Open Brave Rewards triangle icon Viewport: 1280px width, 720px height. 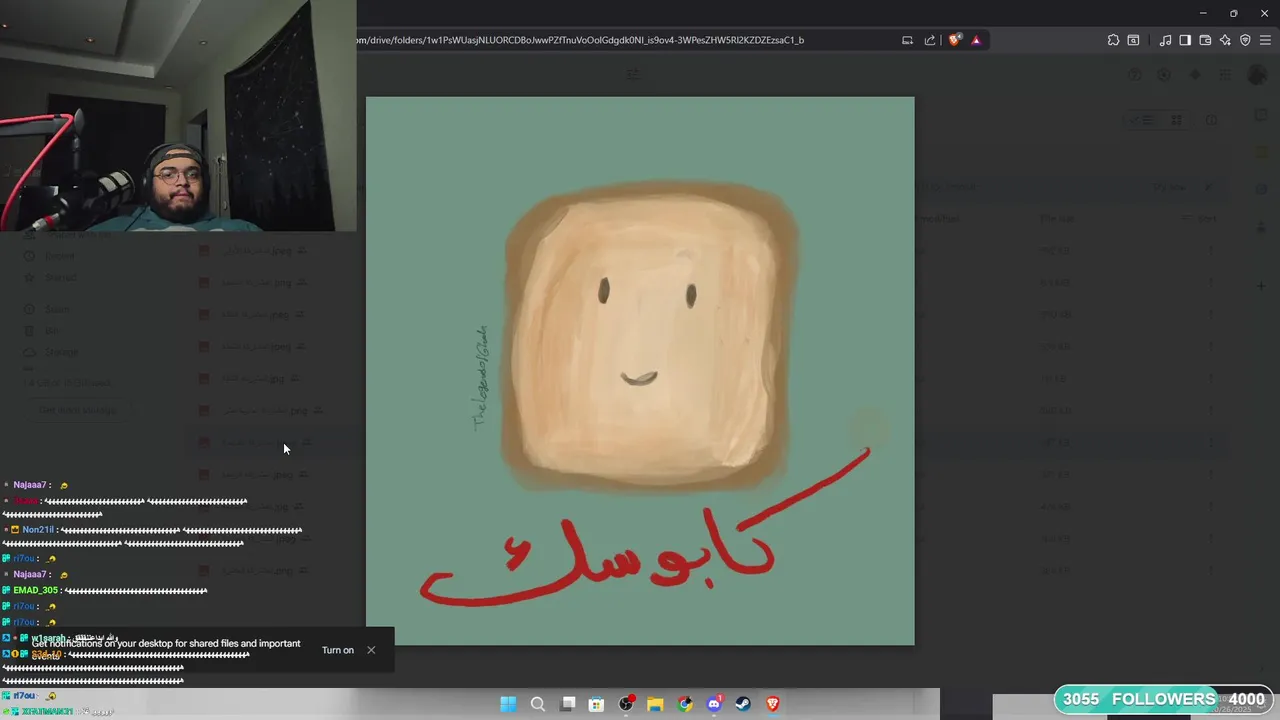pos(976,40)
